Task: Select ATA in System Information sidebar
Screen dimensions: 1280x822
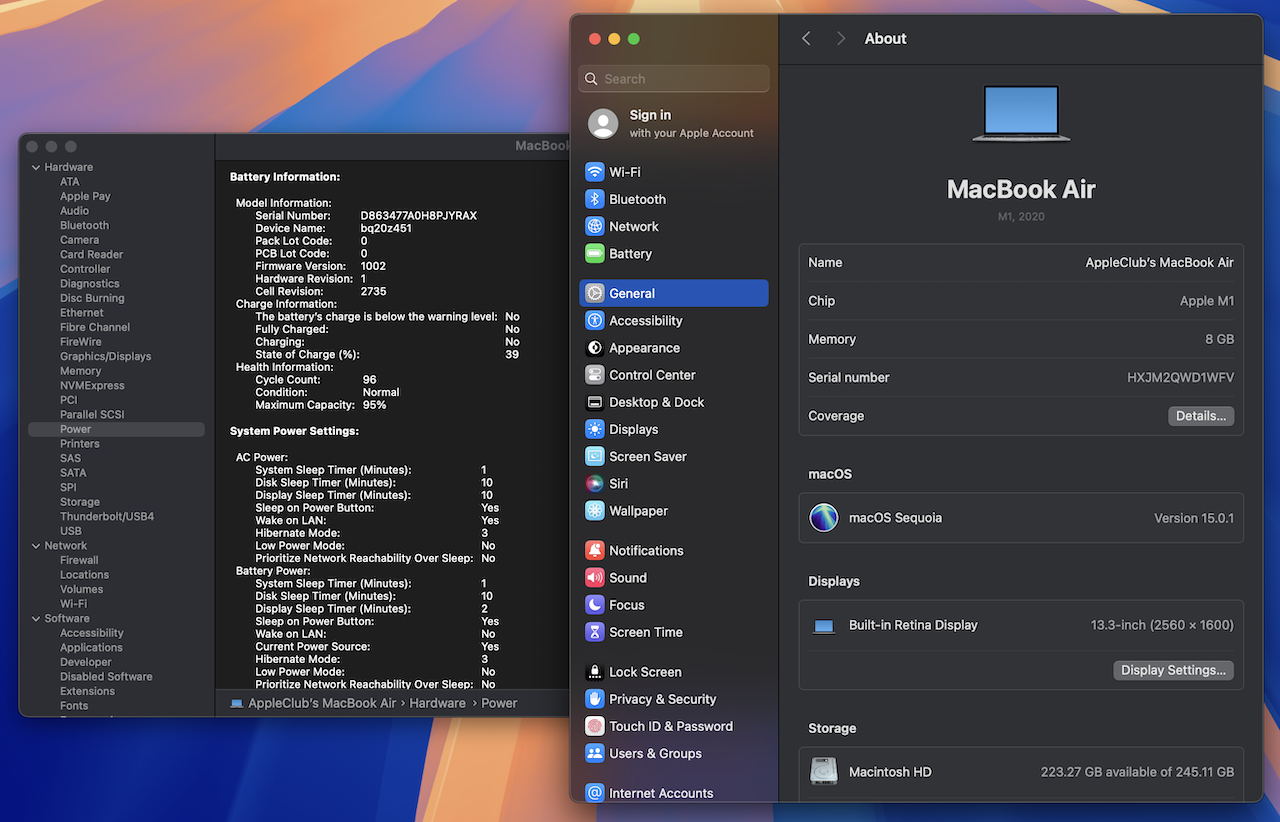Action: [x=69, y=182]
